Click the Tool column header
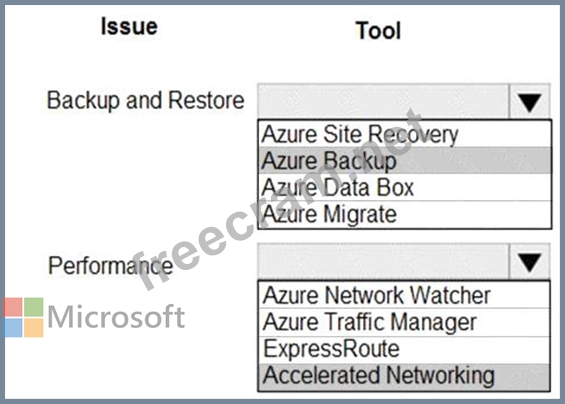Viewport: 565px width, 404px height. tap(378, 31)
